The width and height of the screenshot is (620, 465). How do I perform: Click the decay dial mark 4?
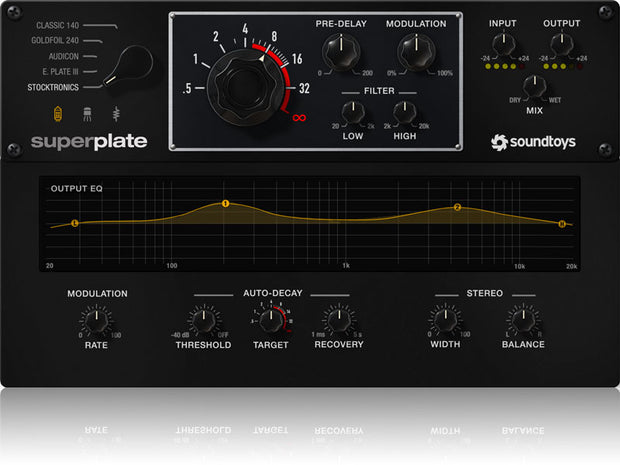(245, 29)
